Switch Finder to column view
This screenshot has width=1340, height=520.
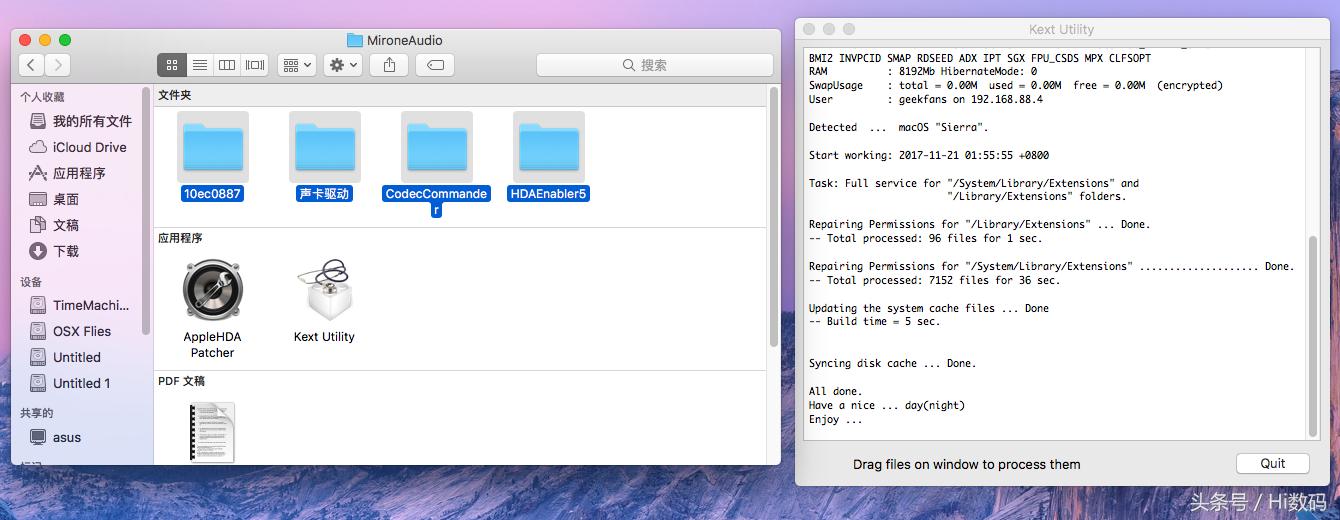(227, 65)
